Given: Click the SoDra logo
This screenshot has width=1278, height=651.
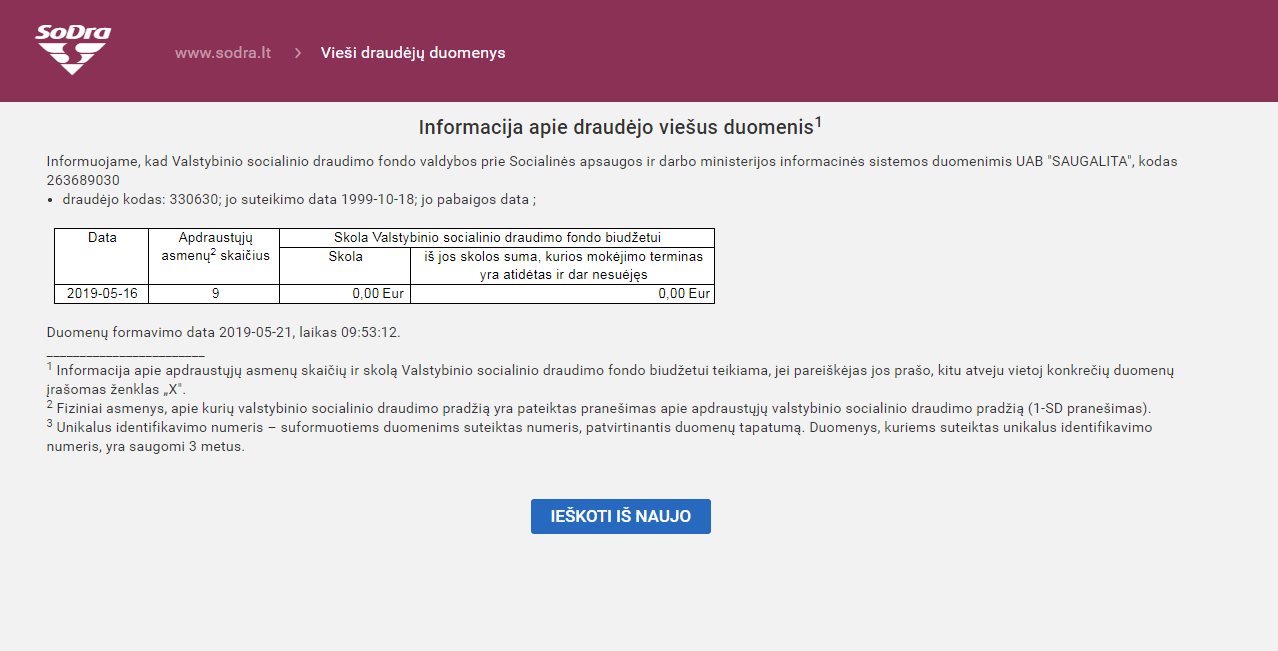Looking at the screenshot, I should pyautogui.click(x=73, y=50).
